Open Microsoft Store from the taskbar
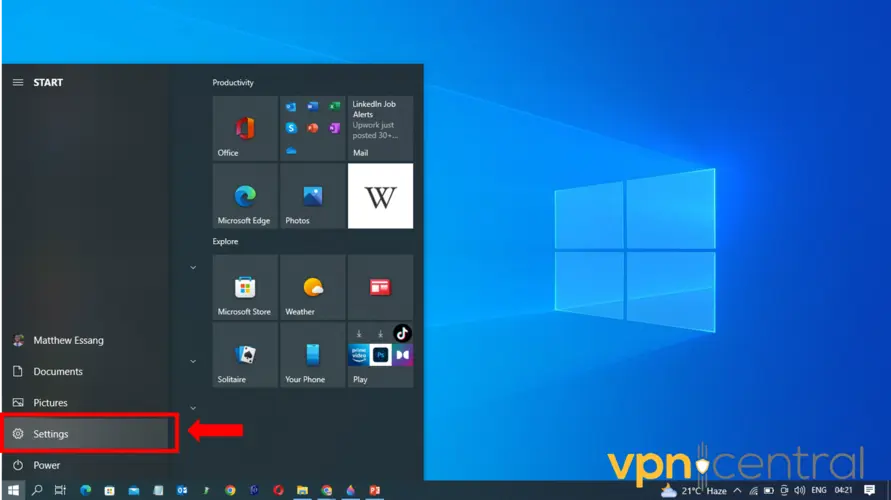The height and width of the screenshot is (500, 891). click(x=110, y=490)
